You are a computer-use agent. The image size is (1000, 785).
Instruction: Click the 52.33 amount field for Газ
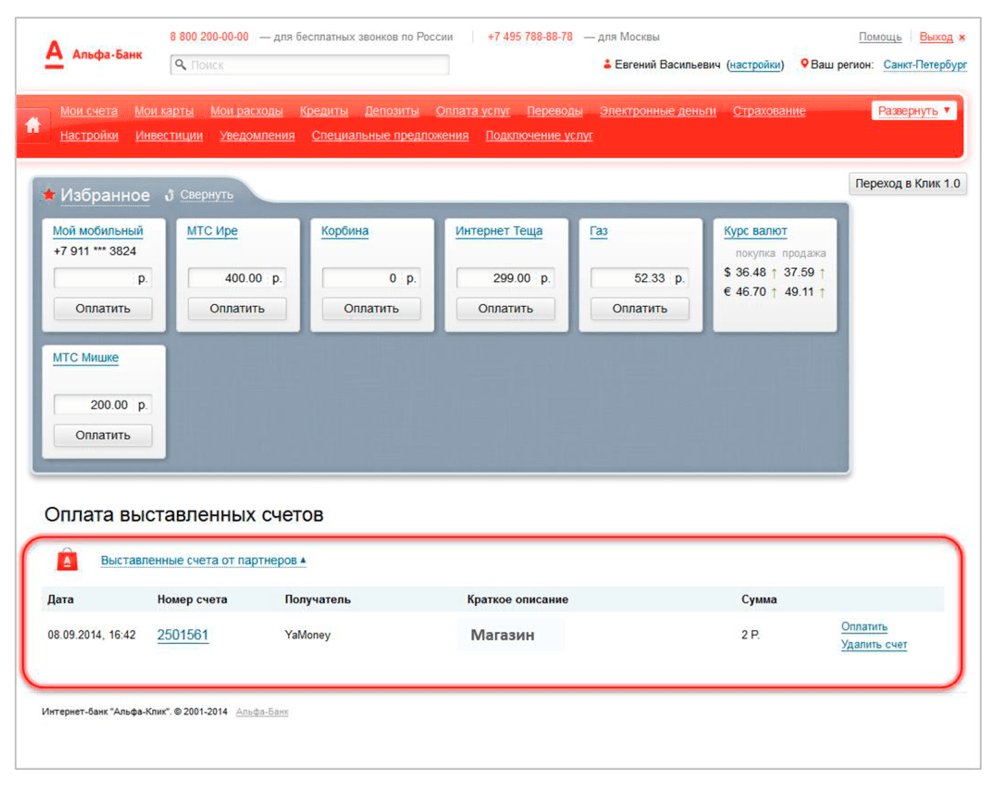point(640,279)
